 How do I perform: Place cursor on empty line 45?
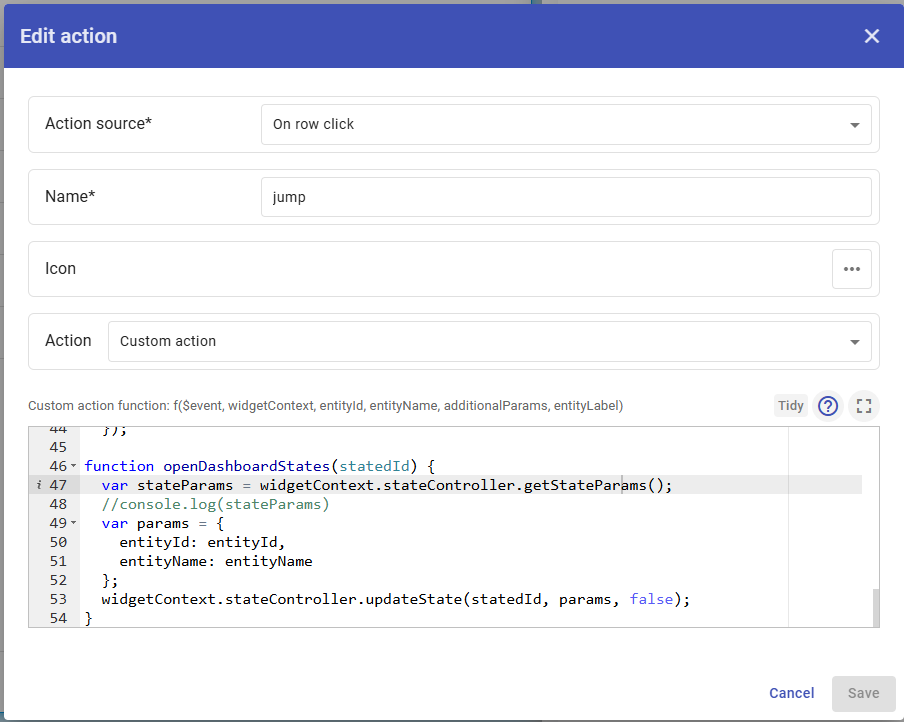click(300, 447)
